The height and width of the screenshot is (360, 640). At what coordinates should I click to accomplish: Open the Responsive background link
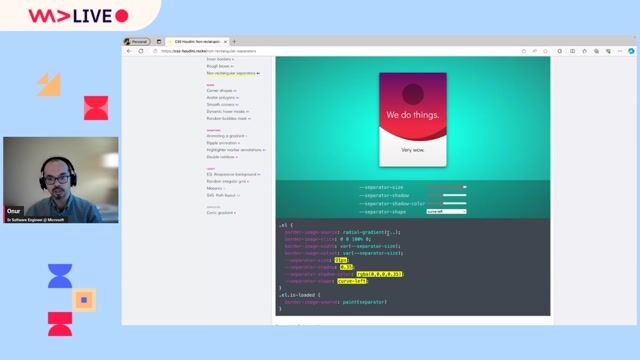(233, 174)
